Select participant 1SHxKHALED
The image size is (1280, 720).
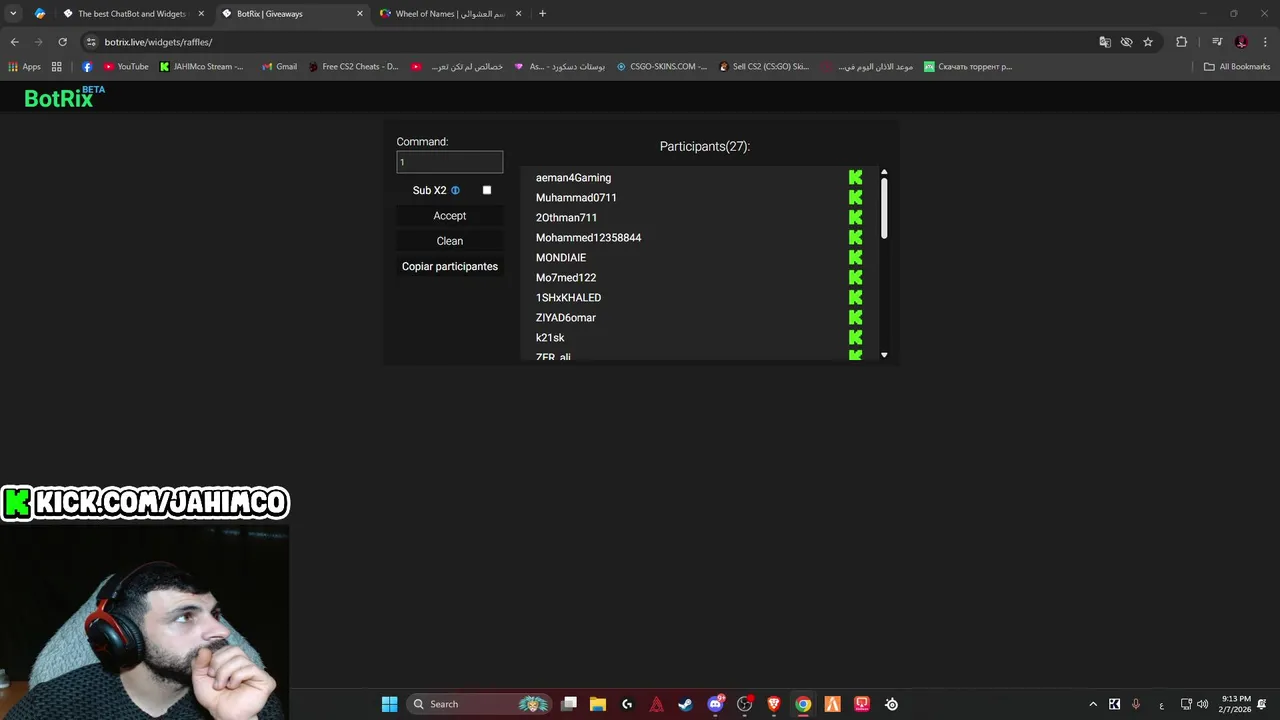tap(568, 298)
